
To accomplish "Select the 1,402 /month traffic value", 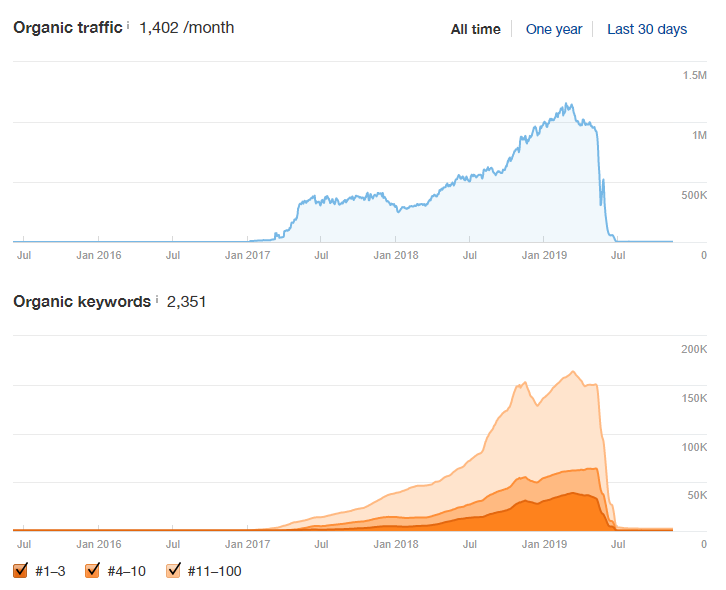I will (187, 28).
